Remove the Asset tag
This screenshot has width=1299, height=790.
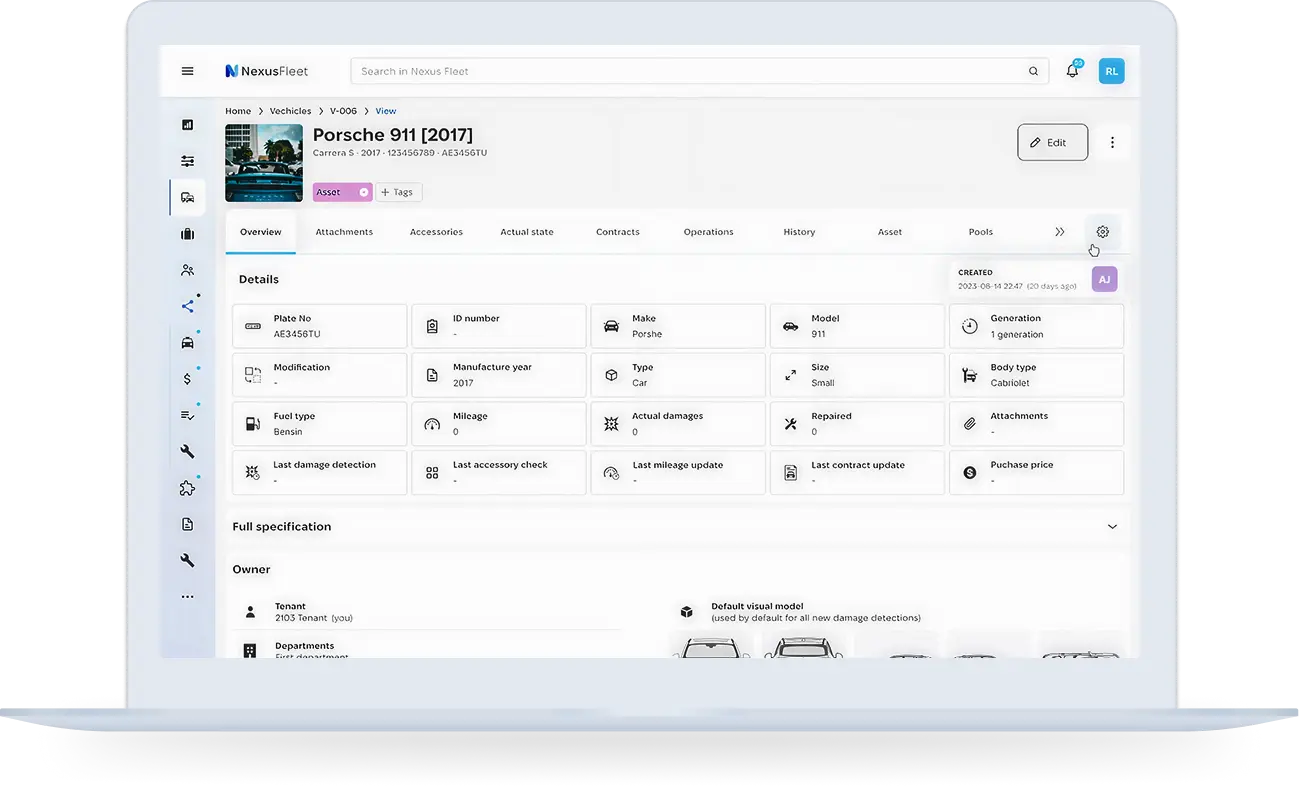pos(364,192)
